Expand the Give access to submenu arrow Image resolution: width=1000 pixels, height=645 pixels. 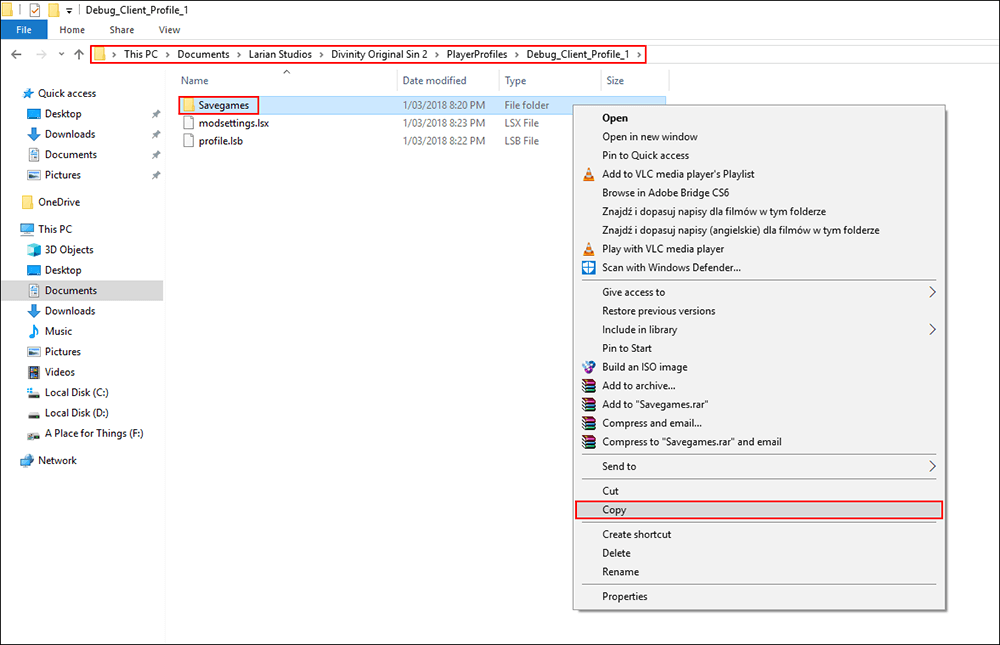pos(932,292)
